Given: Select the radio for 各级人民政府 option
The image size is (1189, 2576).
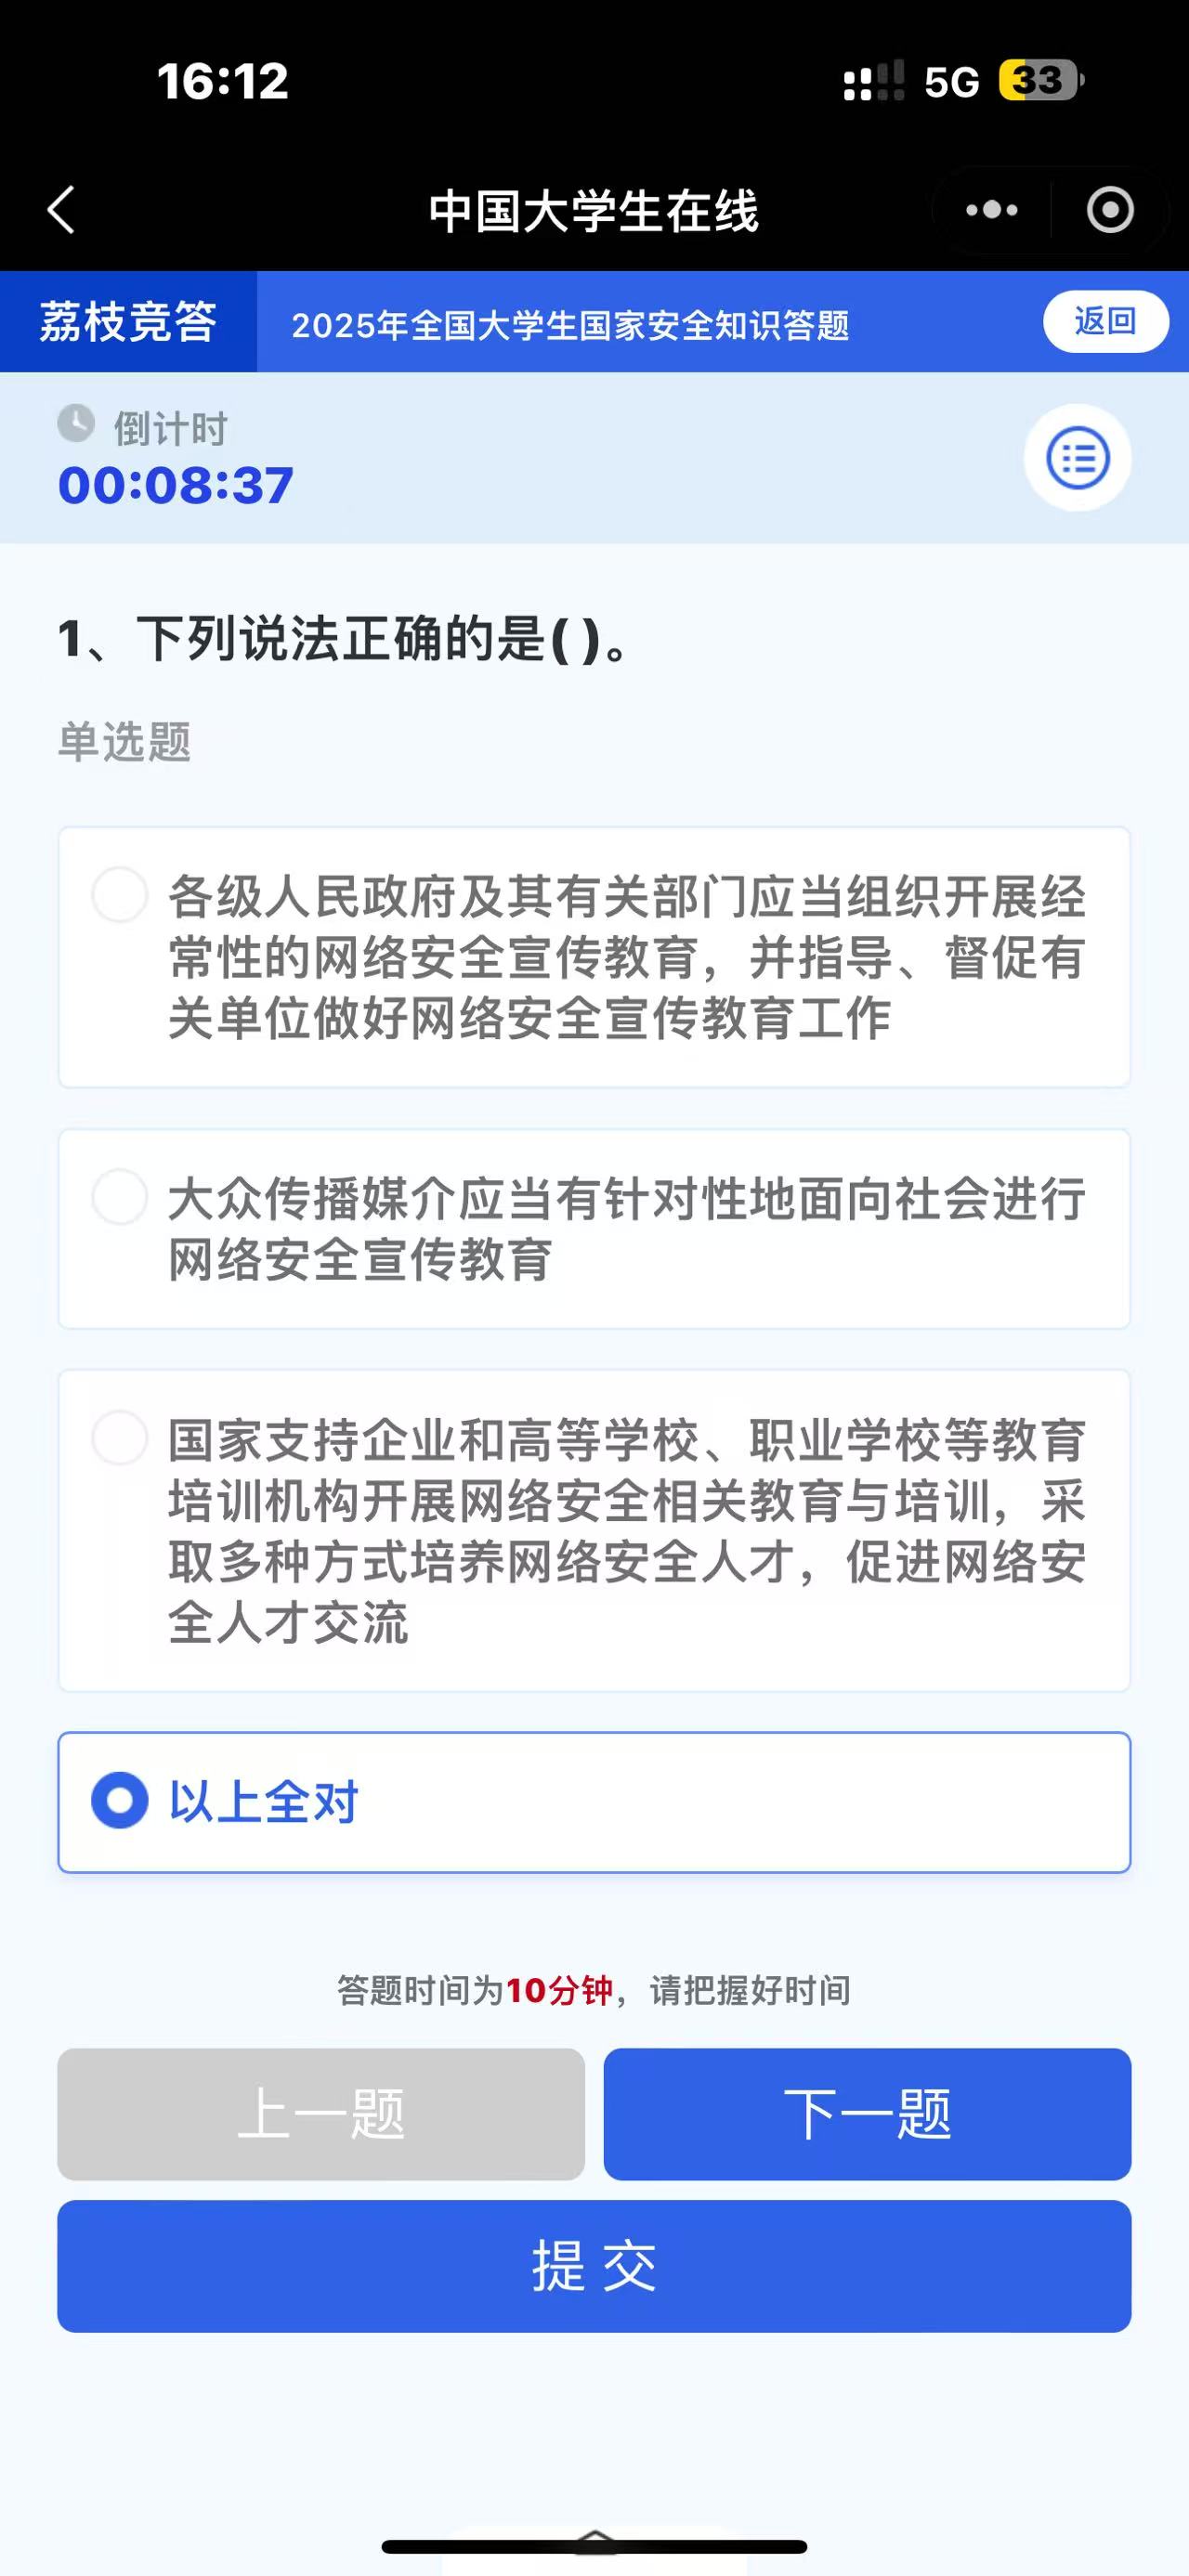Looking at the screenshot, I should (120, 894).
